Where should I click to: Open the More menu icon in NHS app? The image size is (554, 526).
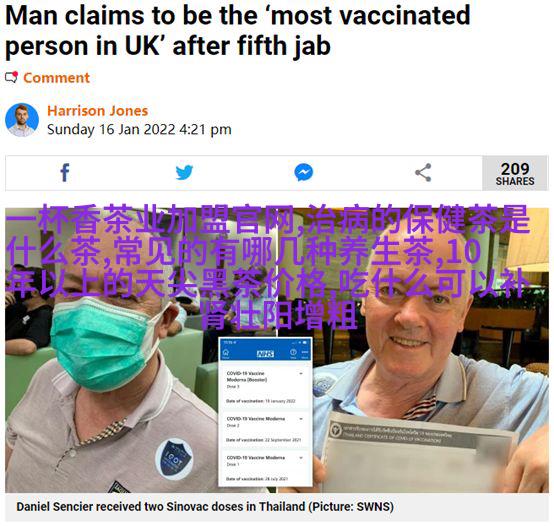[305, 353]
